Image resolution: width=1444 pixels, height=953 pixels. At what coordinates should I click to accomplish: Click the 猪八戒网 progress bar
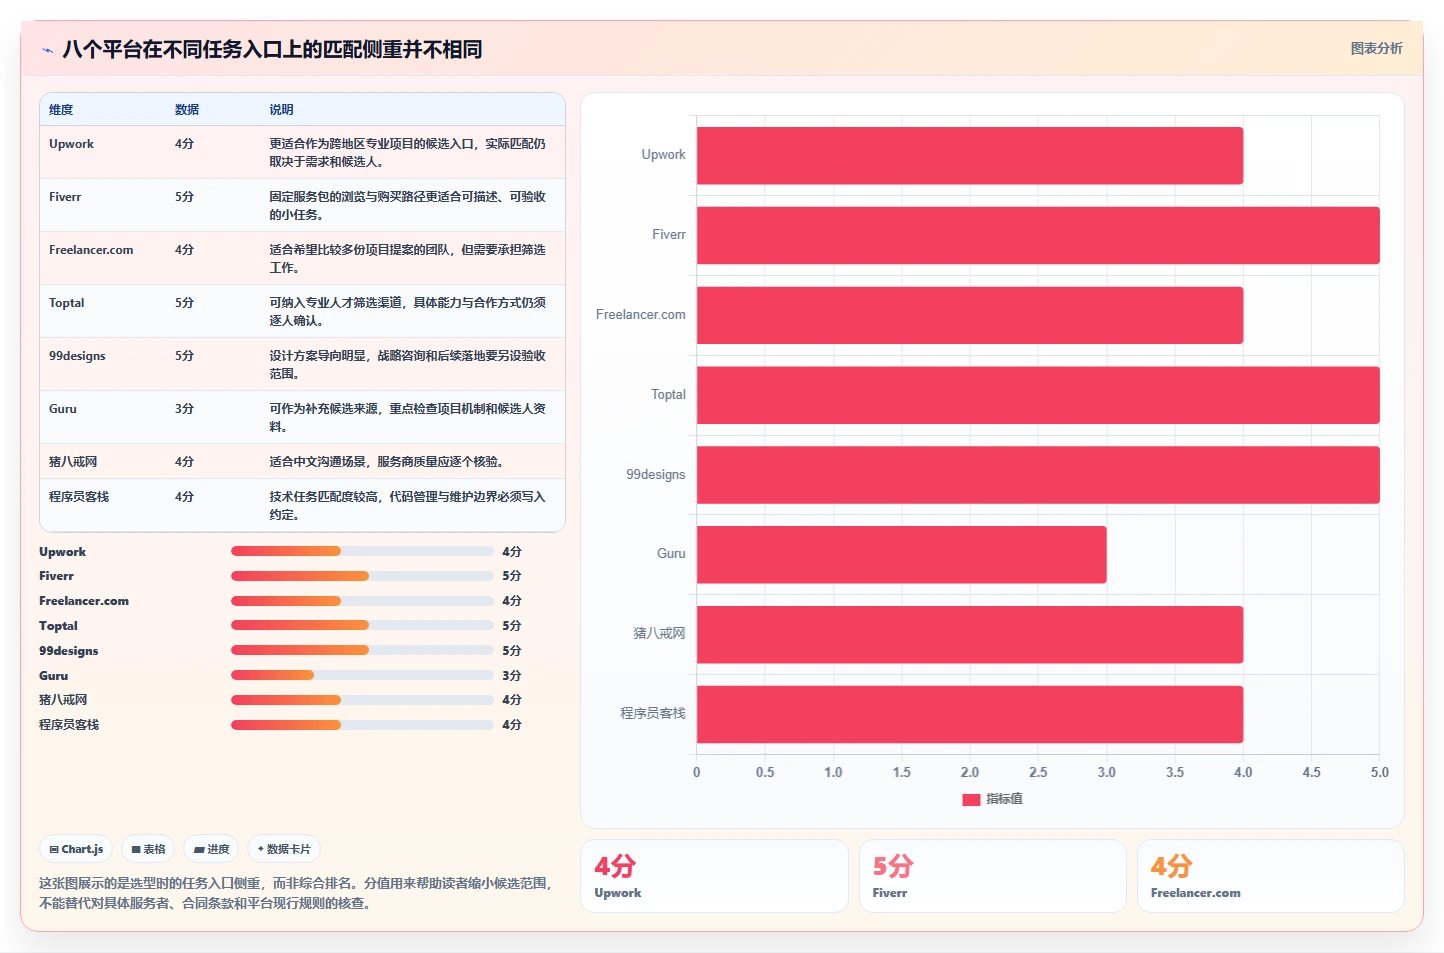[x=362, y=700]
